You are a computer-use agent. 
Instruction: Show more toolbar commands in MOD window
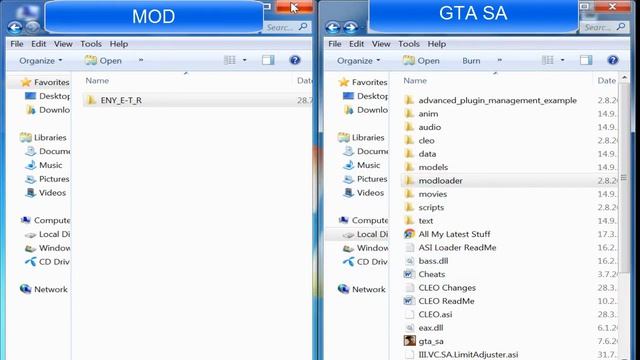tap(141, 60)
